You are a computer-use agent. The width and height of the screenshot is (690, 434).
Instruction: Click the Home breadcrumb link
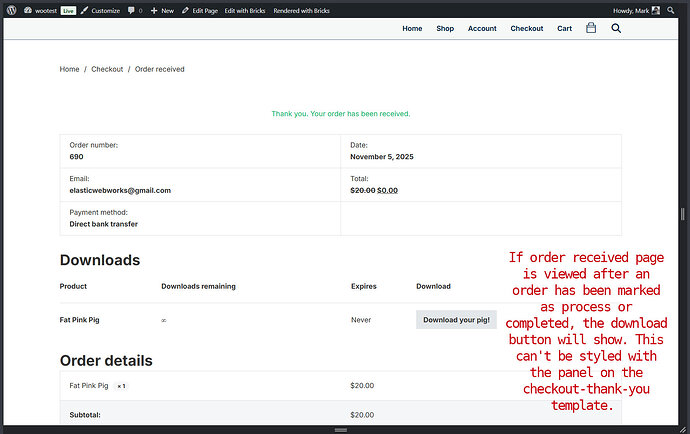tap(69, 69)
